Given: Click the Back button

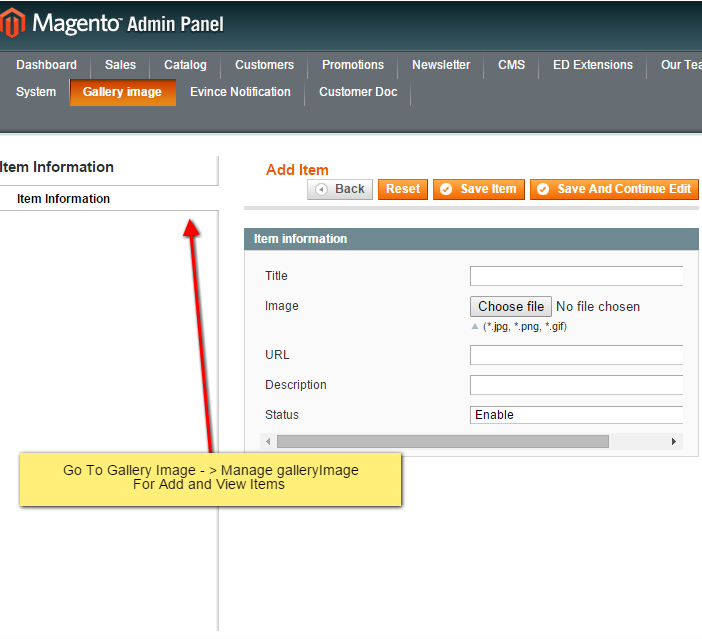Looking at the screenshot, I should (340, 189).
